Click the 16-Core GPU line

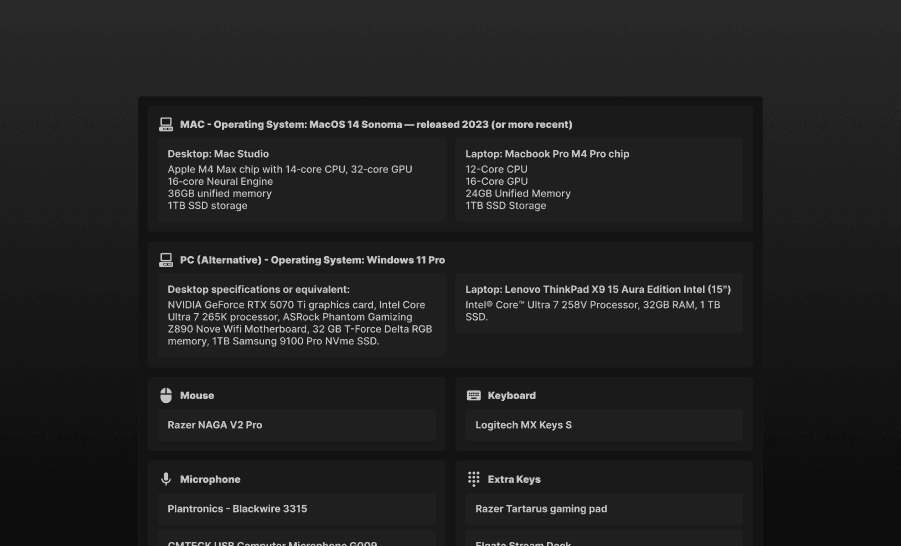(x=496, y=181)
